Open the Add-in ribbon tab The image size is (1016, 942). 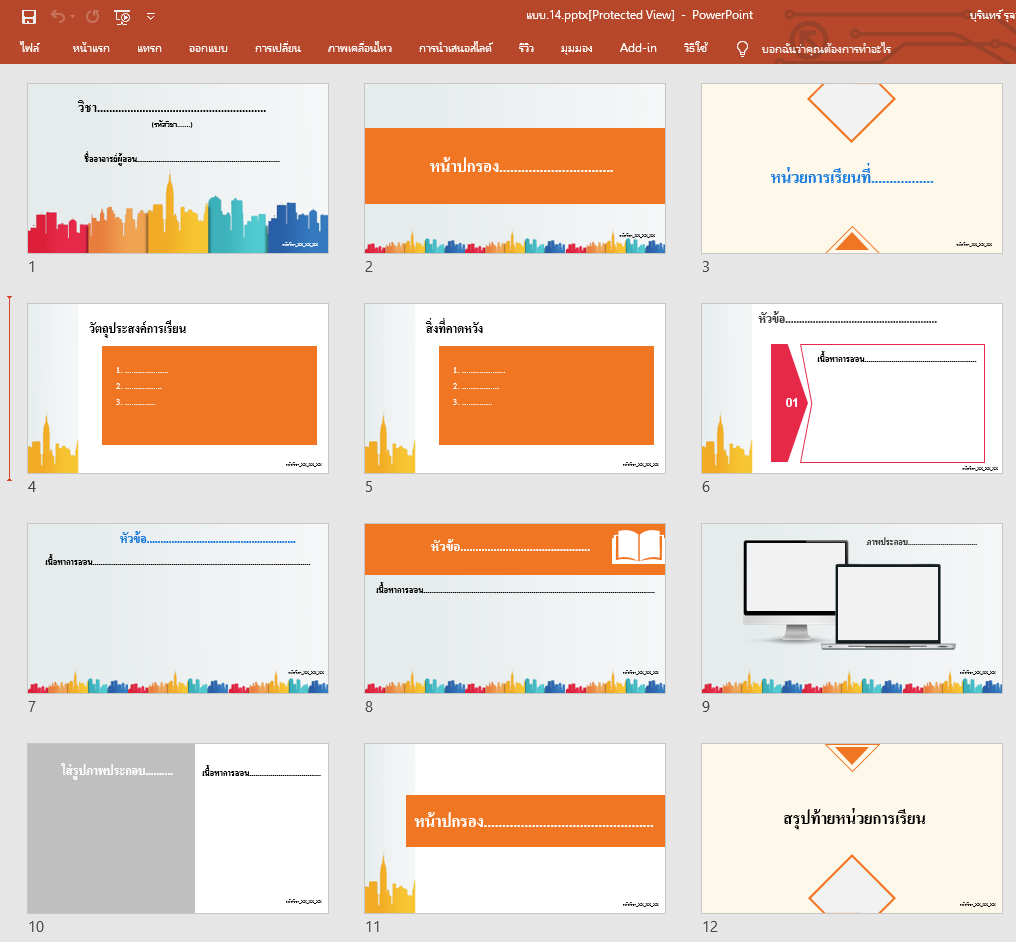(638, 48)
